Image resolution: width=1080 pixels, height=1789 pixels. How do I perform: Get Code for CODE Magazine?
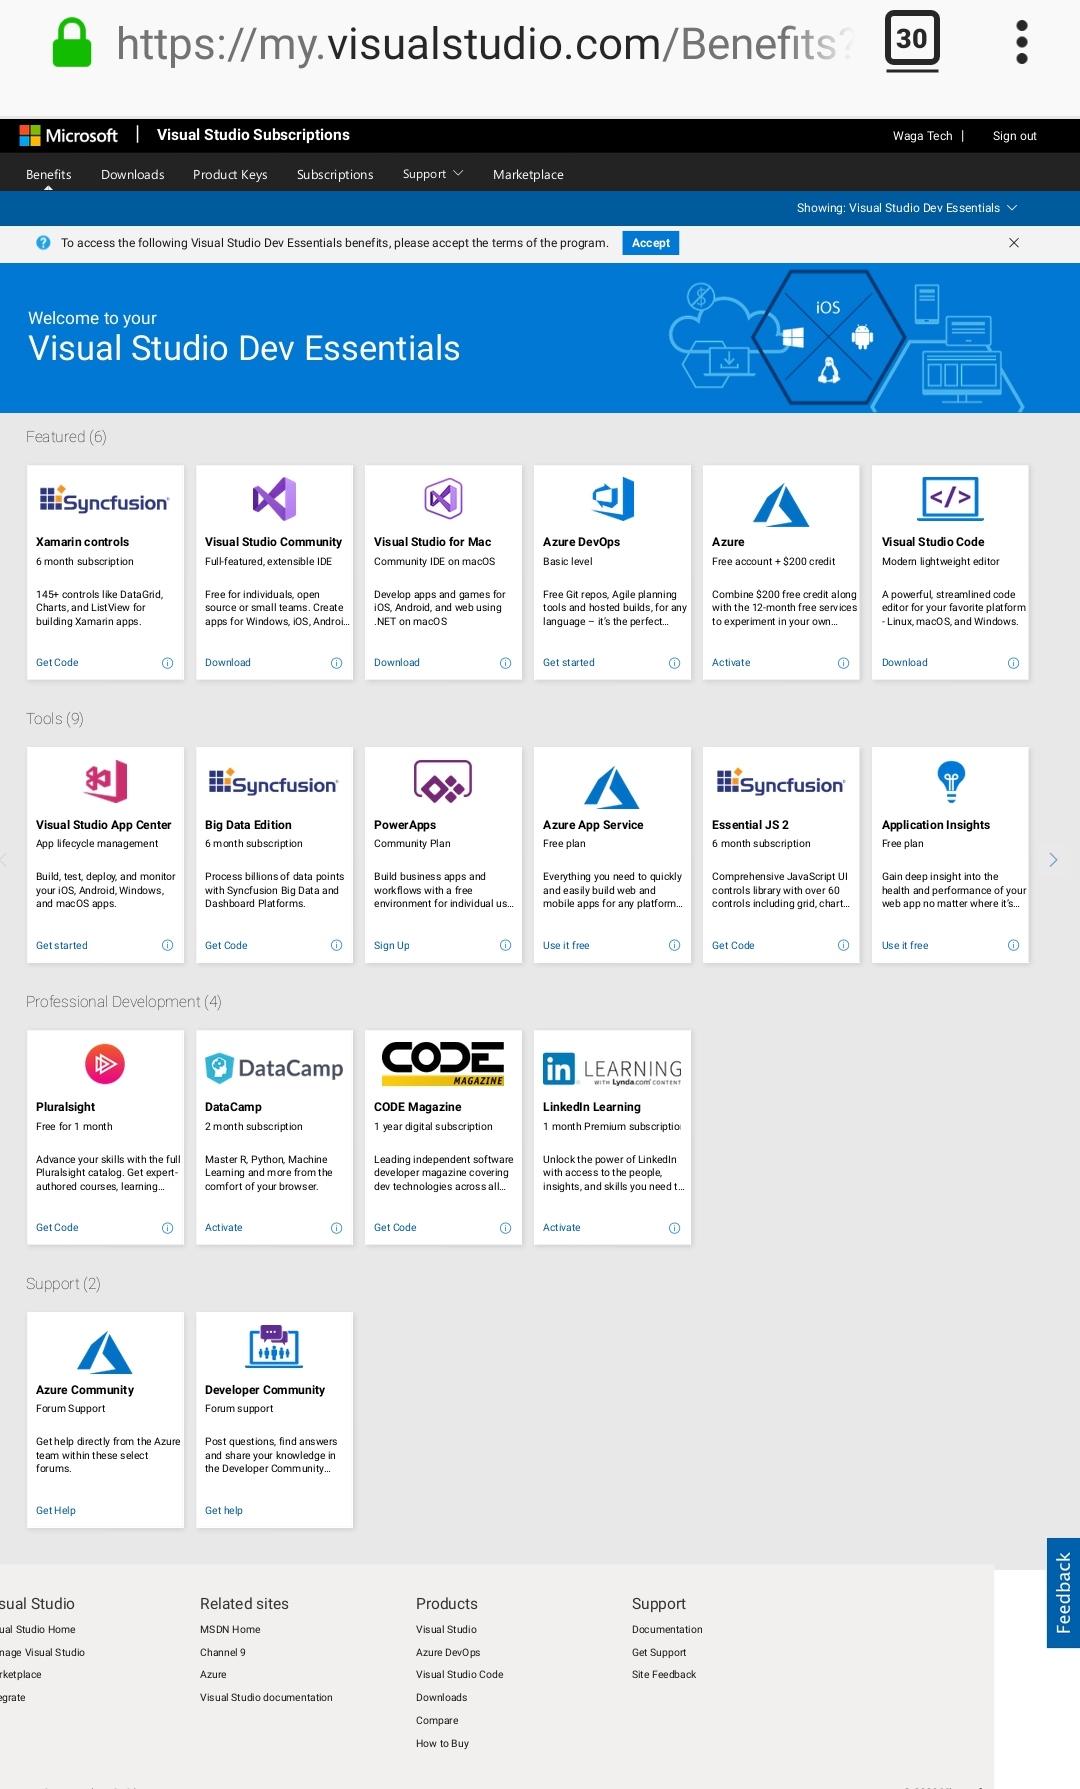[395, 1228]
